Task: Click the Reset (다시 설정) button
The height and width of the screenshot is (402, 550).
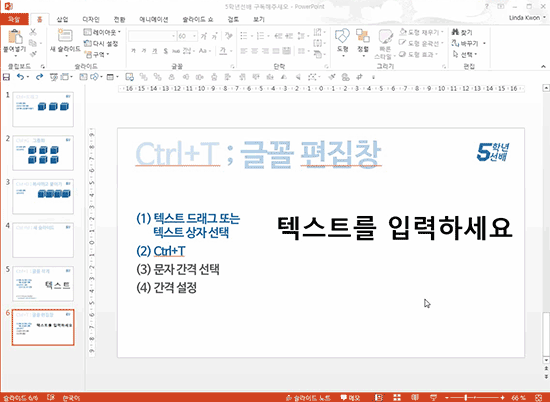Action: tap(101, 43)
